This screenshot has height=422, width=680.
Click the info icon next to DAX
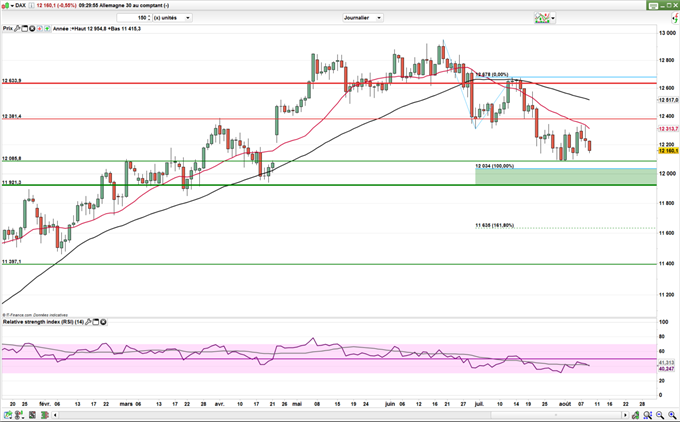point(32,6)
